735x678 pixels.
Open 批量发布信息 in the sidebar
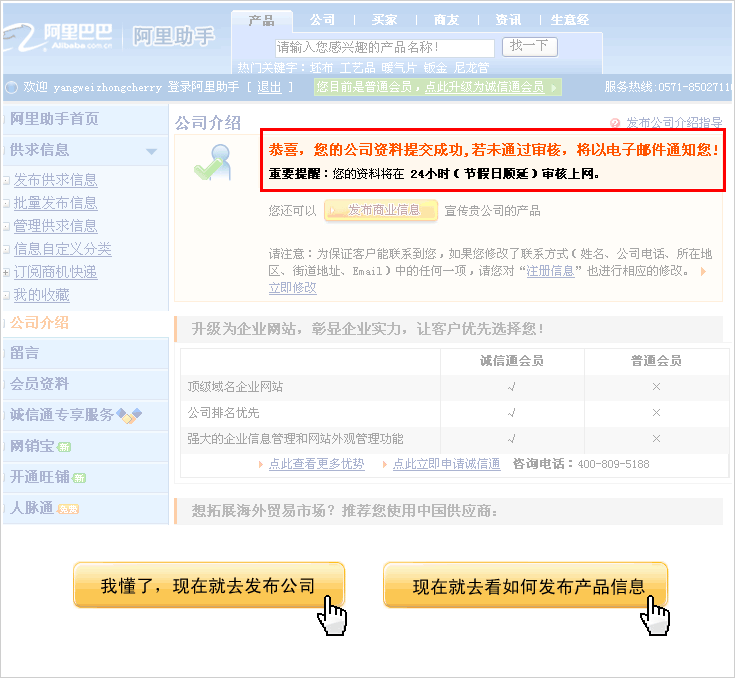(x=55, y=203)
